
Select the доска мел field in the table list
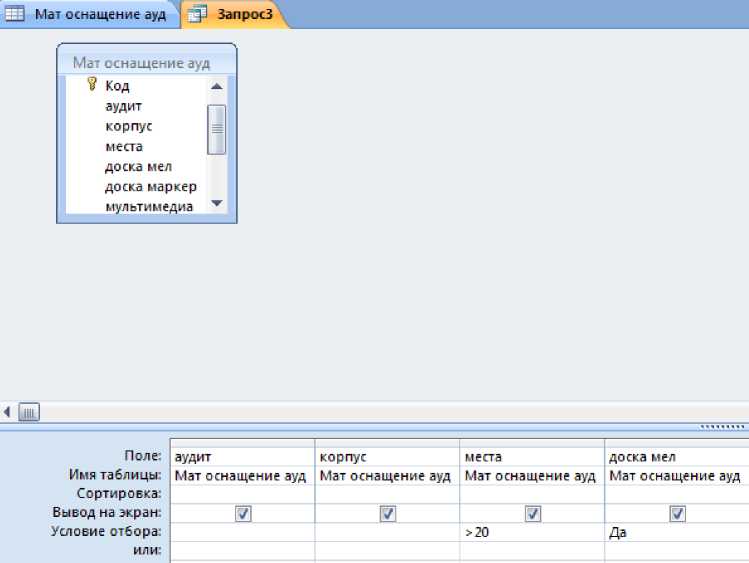(138, 167)
